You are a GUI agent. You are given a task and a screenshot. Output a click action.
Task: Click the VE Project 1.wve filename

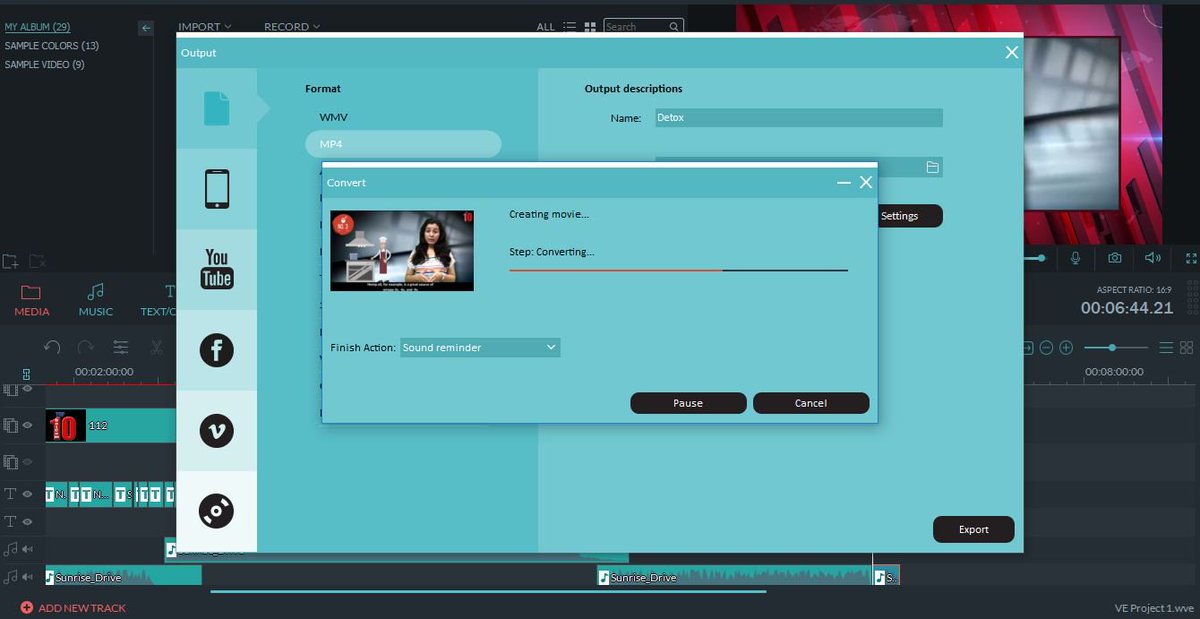tap(1154, 608)
